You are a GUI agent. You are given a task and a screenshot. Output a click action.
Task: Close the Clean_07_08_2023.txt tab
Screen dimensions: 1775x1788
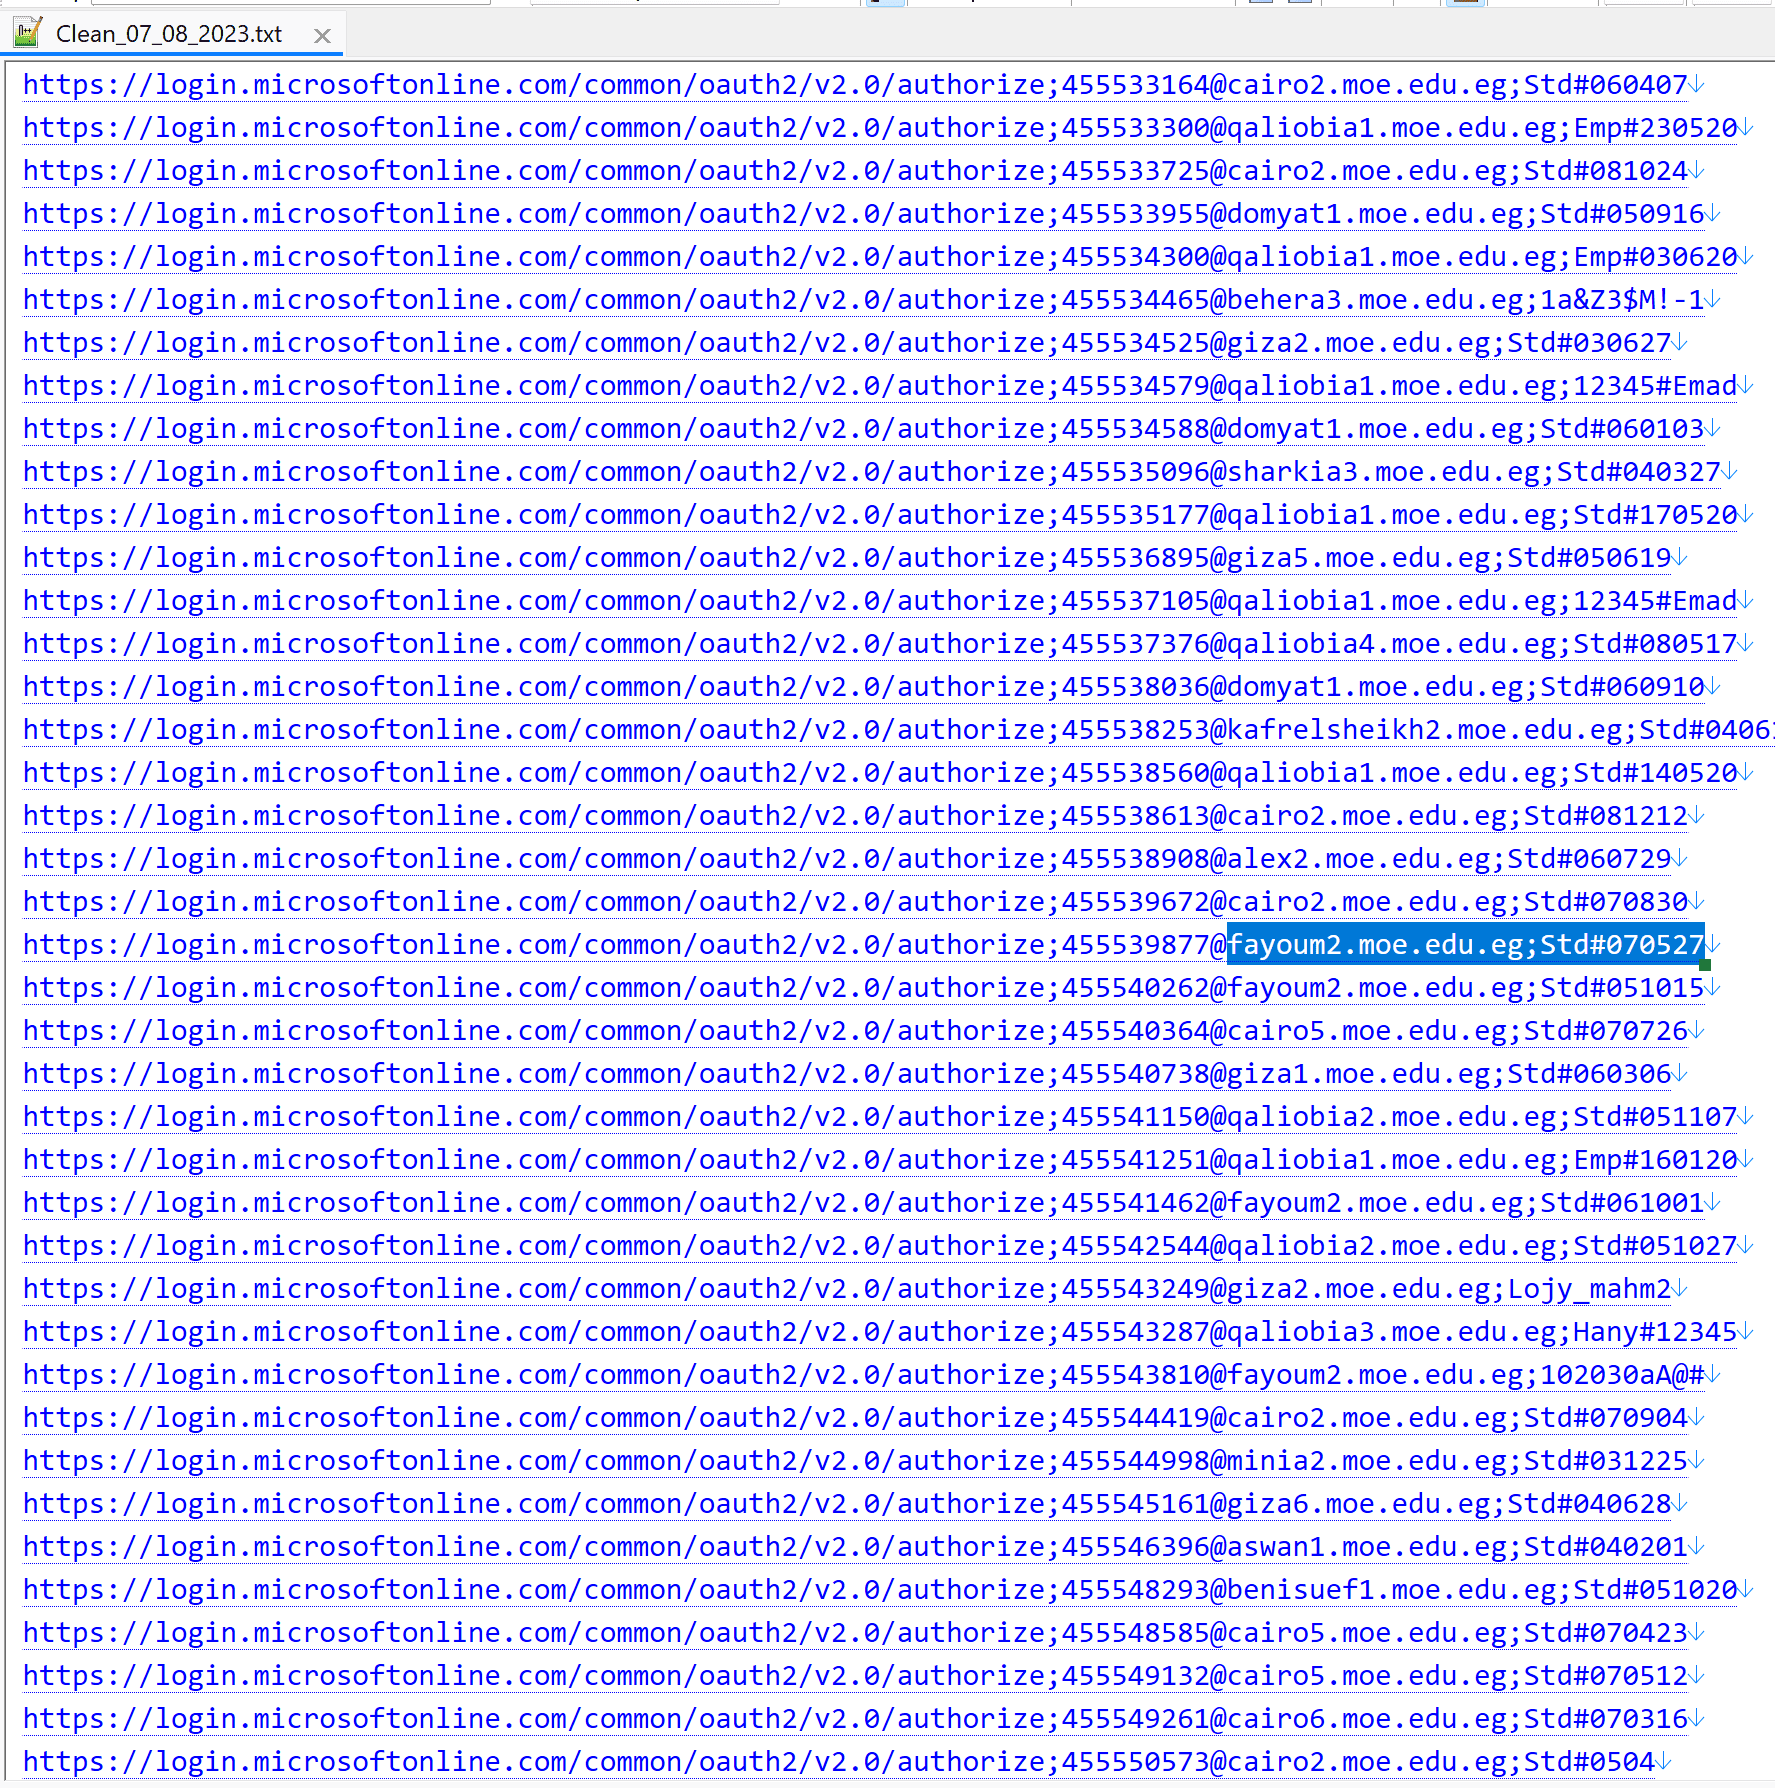pos(322,36)
